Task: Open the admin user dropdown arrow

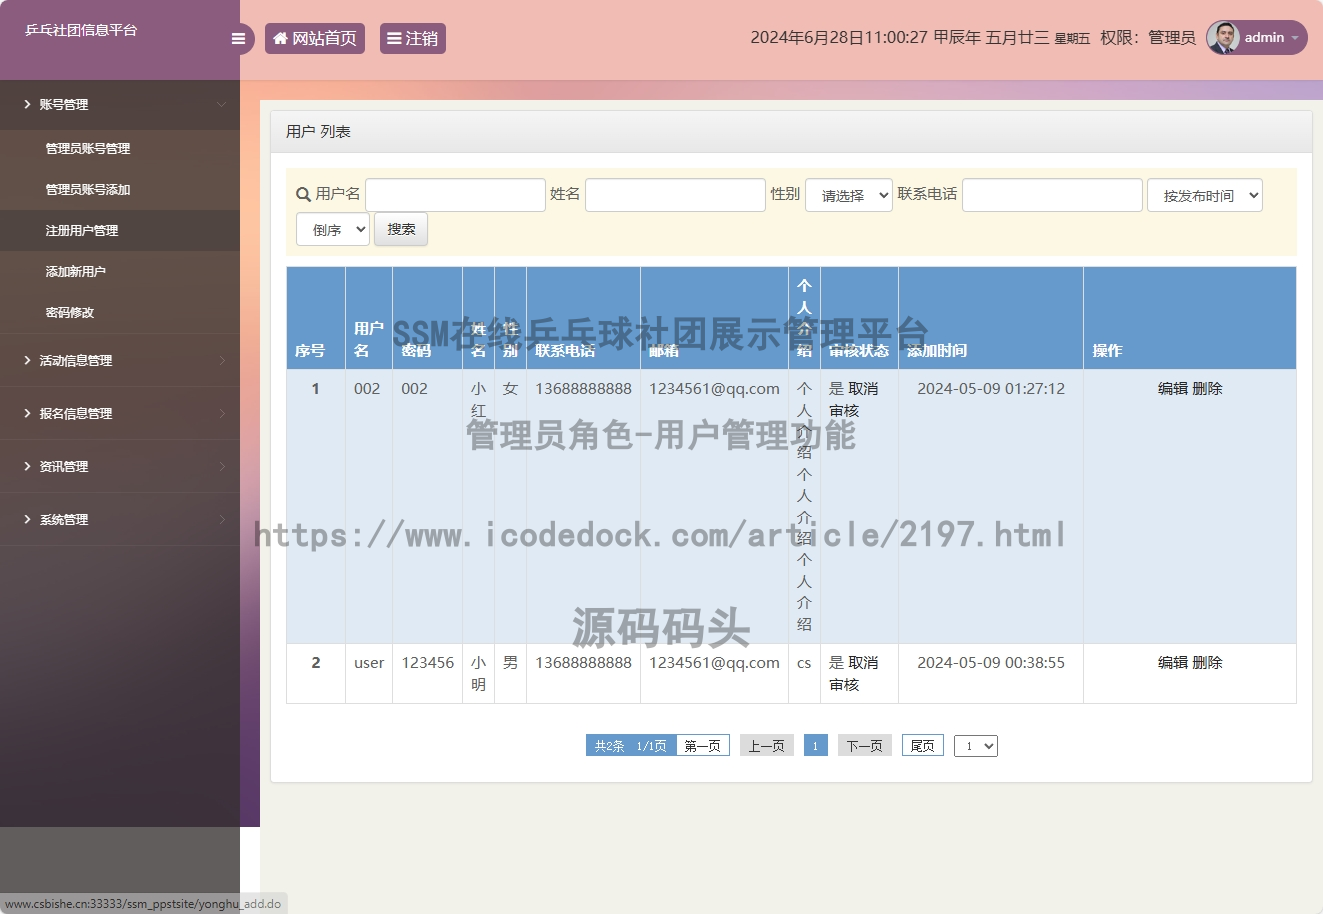Action: click(x=1295, y=38)
